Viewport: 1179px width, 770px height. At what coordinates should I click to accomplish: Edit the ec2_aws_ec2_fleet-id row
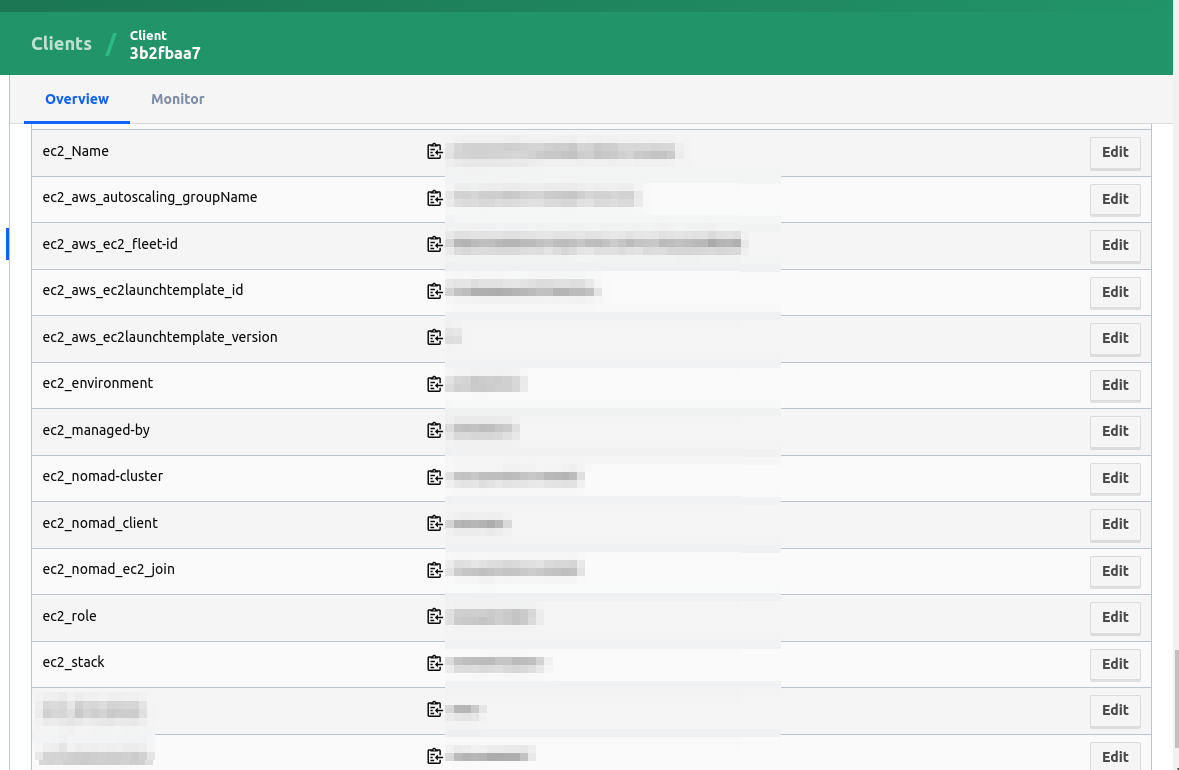tap(1115, 245)
